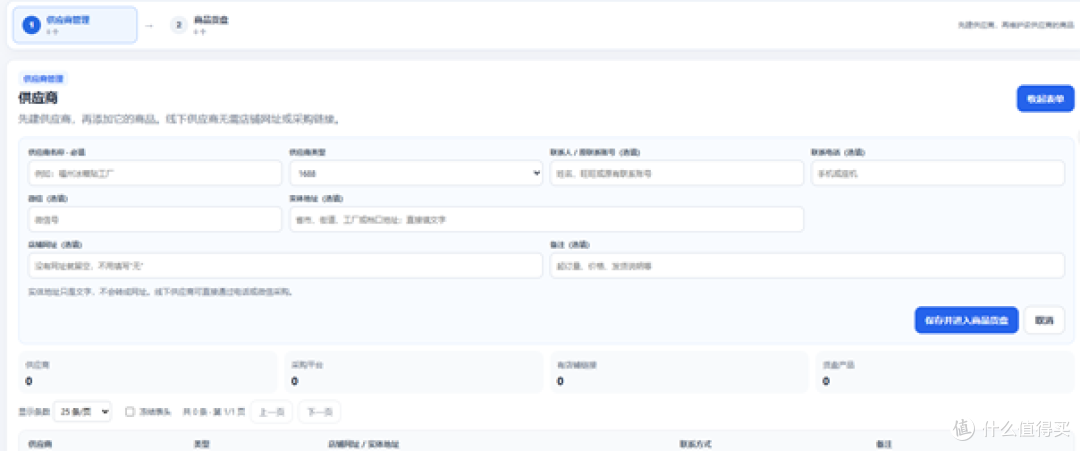Viewport: 1080px width, 451px height.
Task: Click the 类型 table column header
Action: [202, 444]
